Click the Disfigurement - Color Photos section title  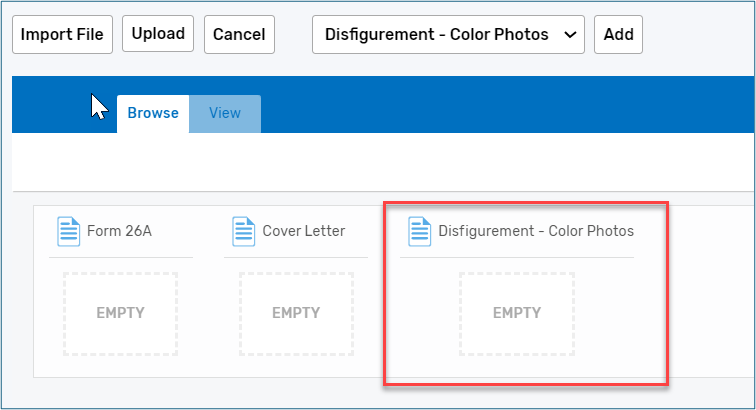click(x=536, y=231)
